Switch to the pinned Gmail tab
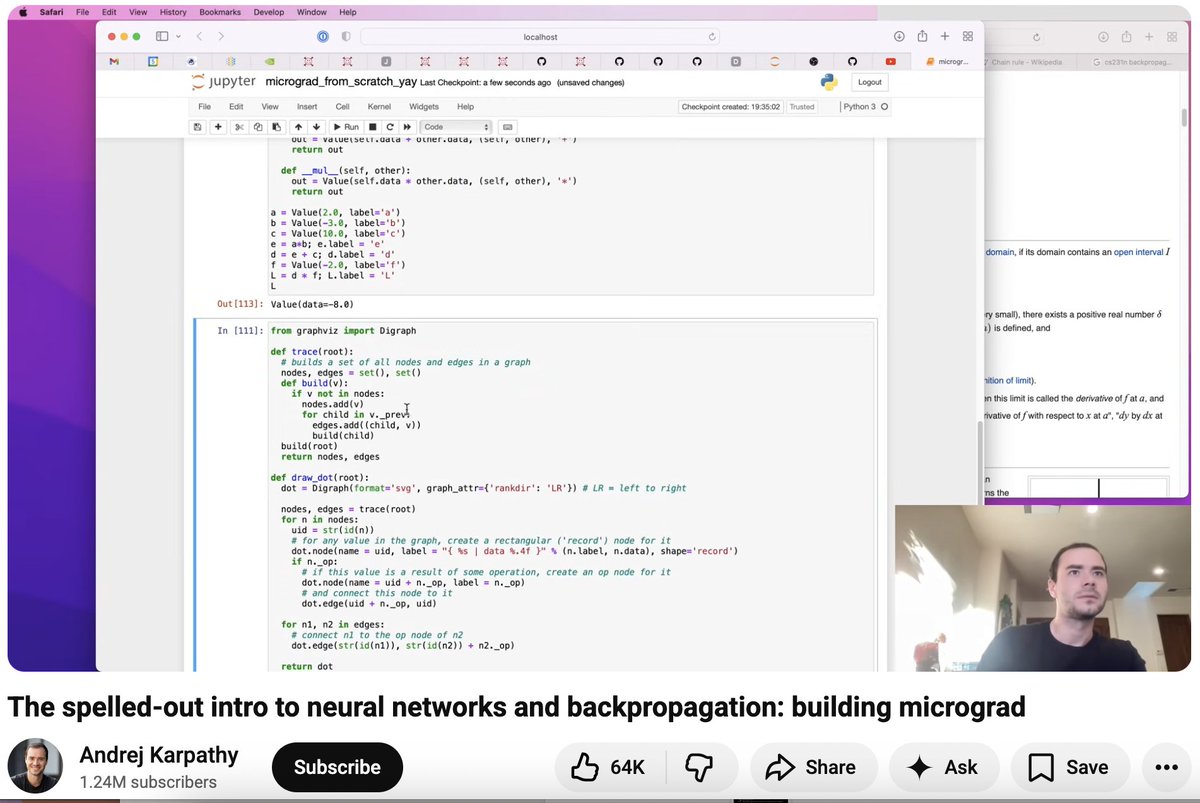The width and height of the screenshot is (1200, 803). 114,61
